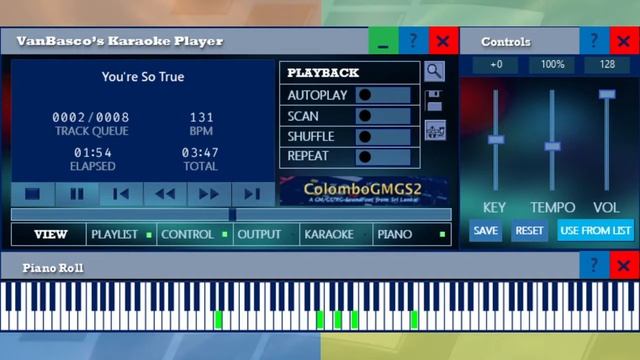The width and height of the screenshot is (640, 360).
Task: Click the VIEW label of the view bar
Action: pos(51,234)
